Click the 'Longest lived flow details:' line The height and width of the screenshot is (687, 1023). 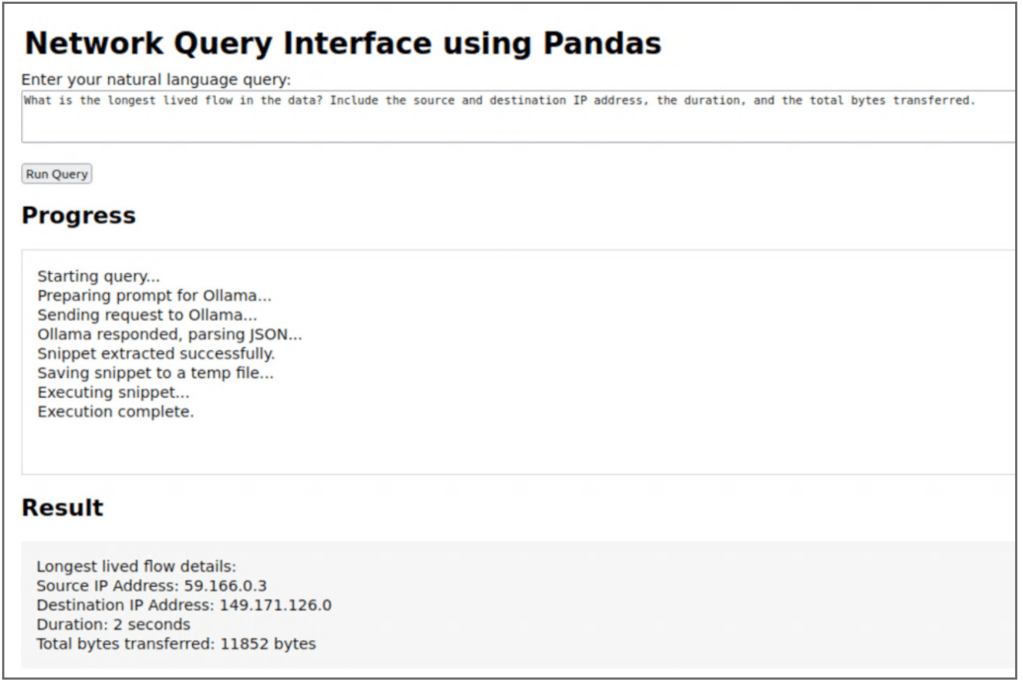tap(136, 567)
